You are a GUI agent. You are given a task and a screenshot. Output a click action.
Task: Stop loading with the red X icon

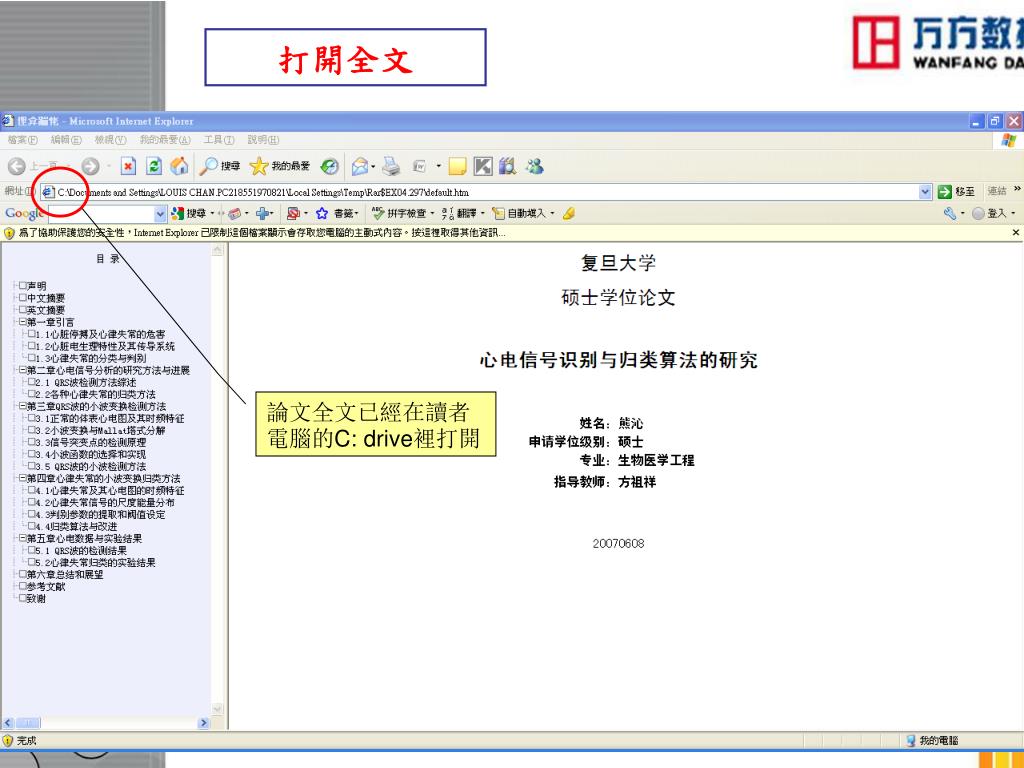click(129, 167)
